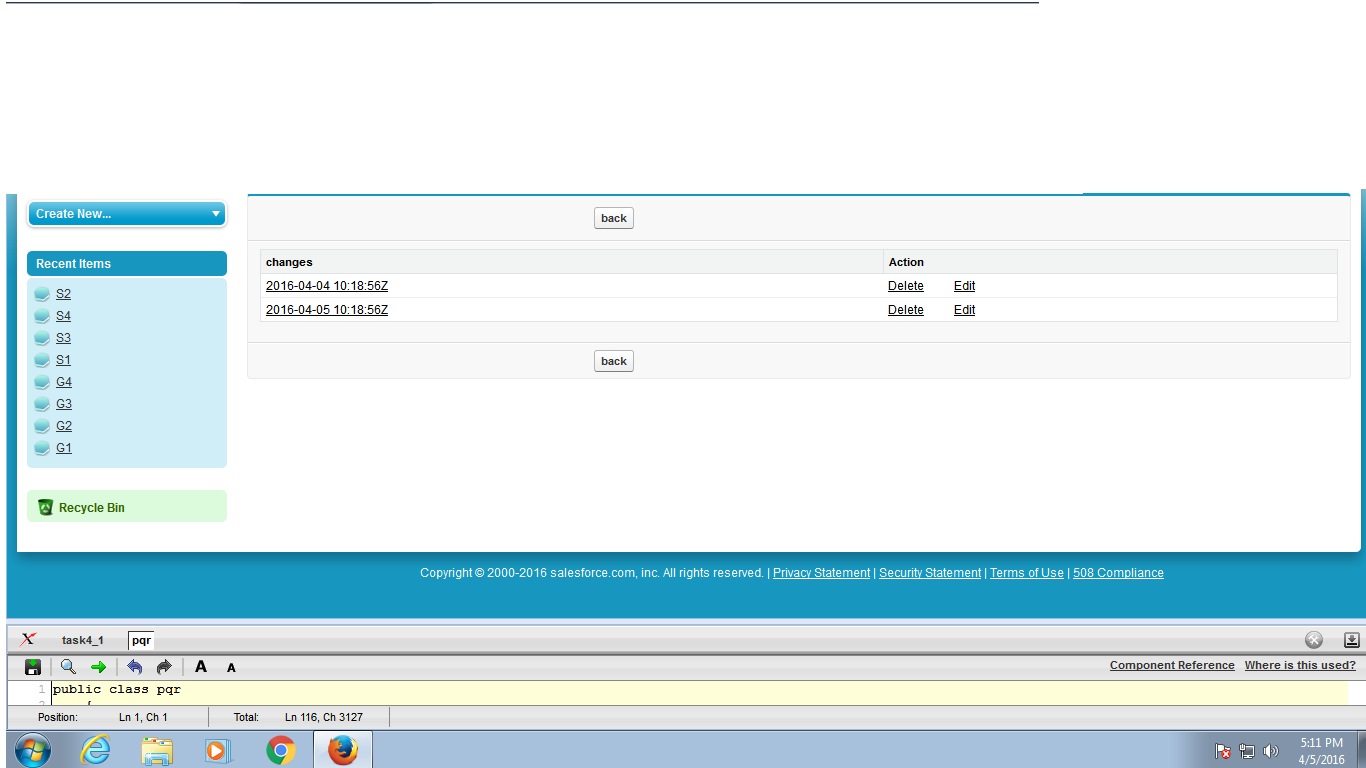Click the 'public class pqr' code line
Image resolution: width=1366 pixels, height=768 pixels.
(117, 689)
